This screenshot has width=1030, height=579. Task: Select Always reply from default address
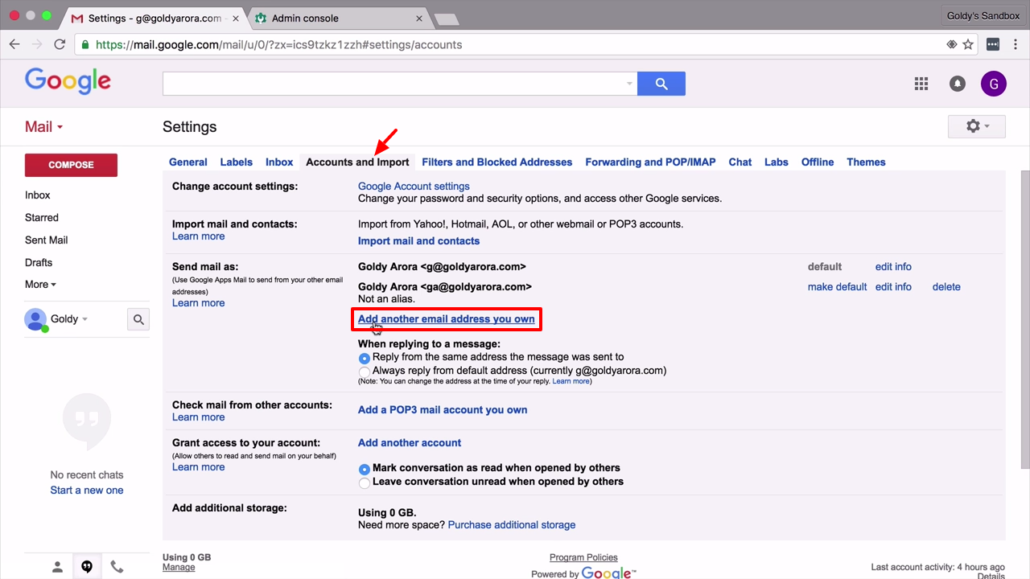coord(364,371)
